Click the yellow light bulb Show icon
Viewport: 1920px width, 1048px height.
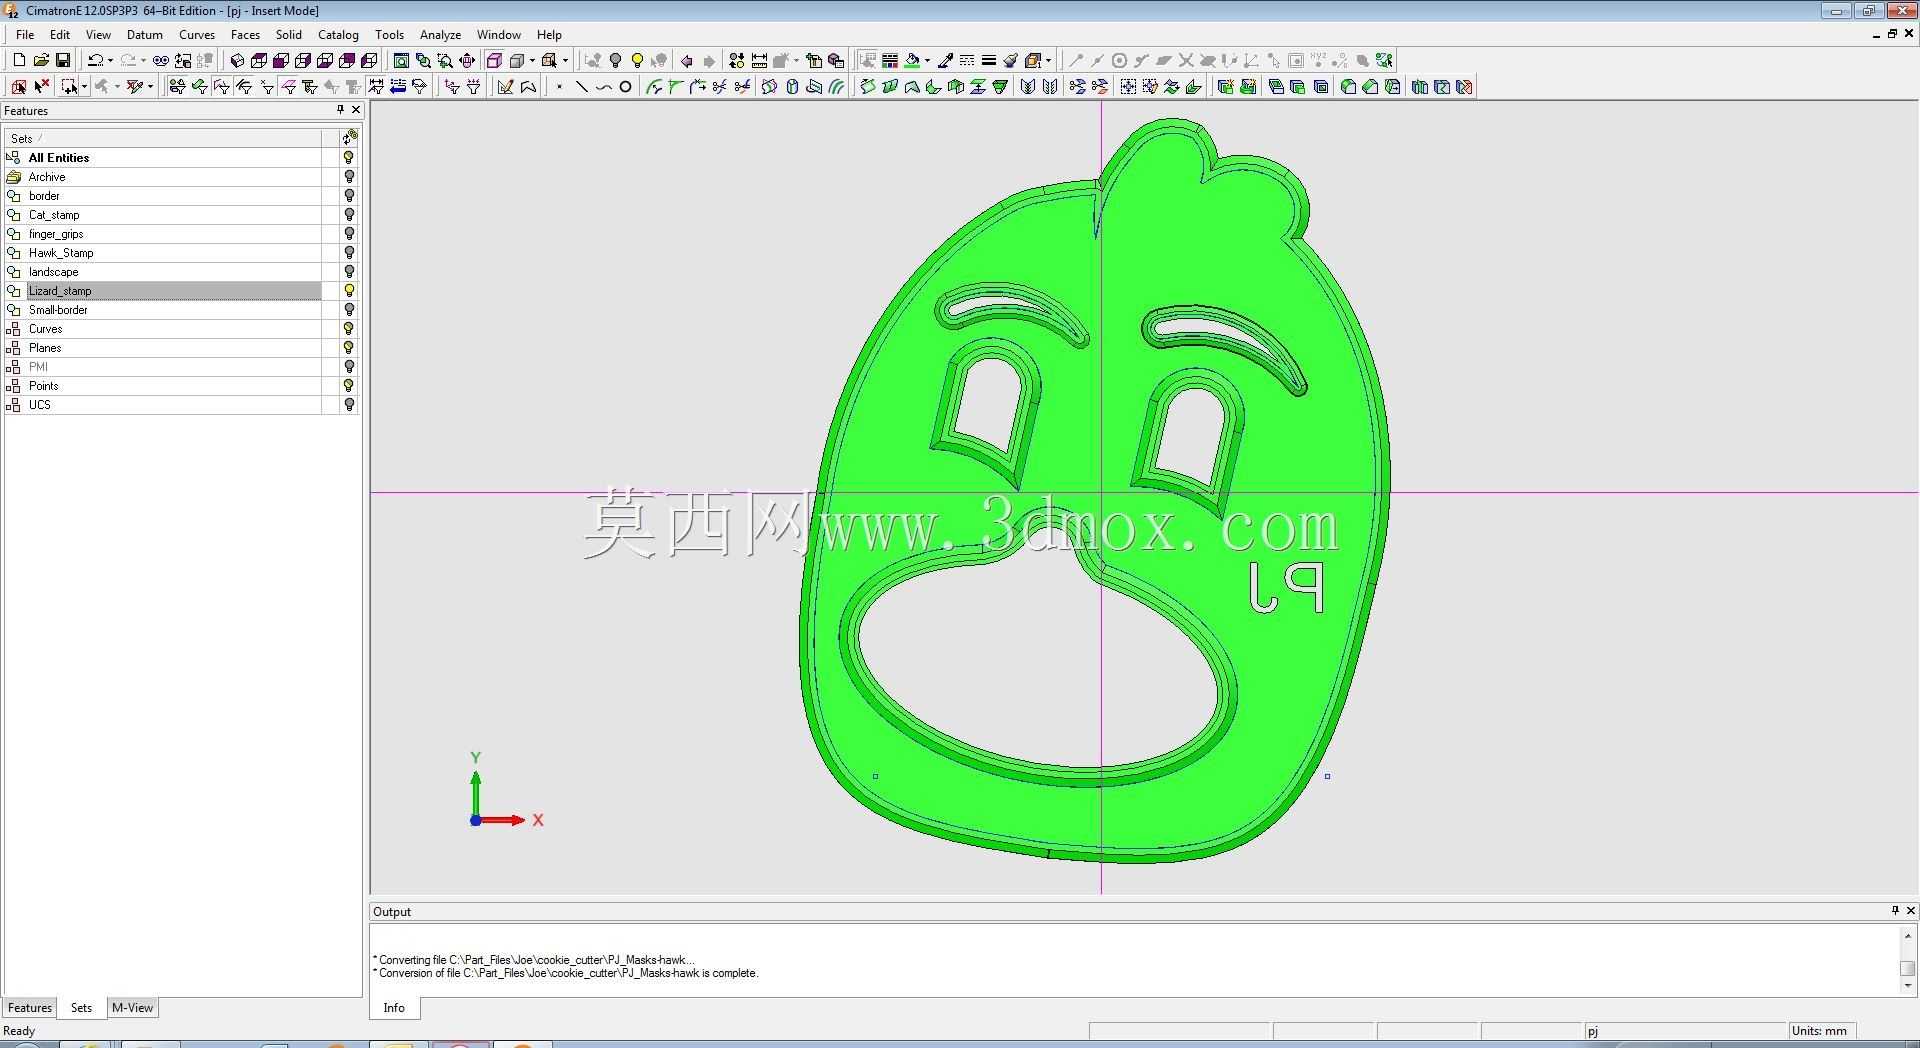point(637,60)
